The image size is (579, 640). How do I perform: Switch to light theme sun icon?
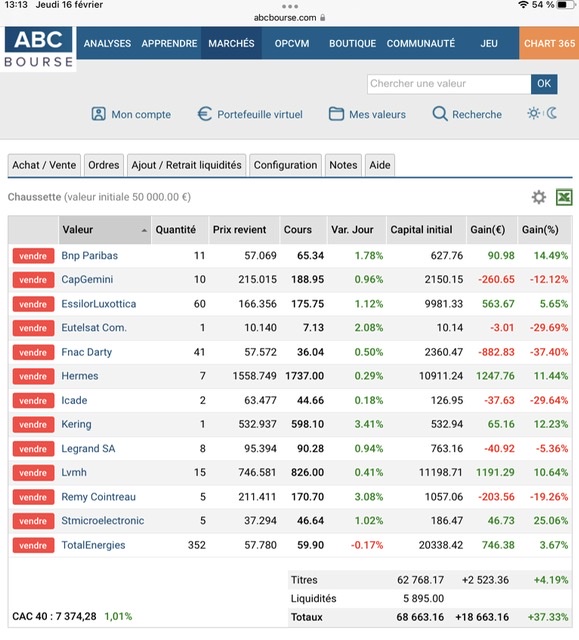click(533, 113)
